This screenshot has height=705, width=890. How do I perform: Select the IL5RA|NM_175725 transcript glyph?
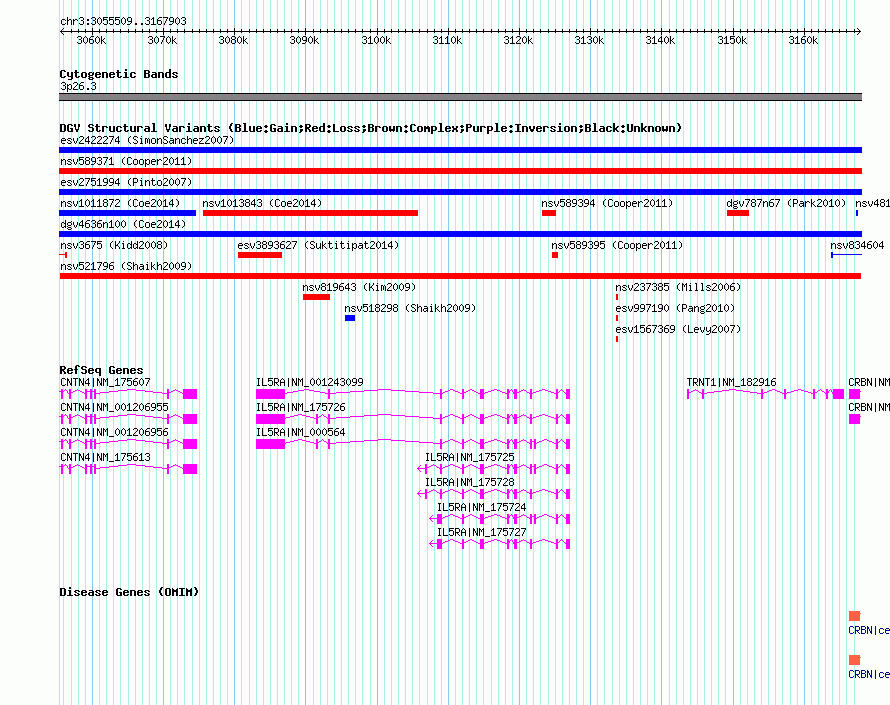coord(494,469)
